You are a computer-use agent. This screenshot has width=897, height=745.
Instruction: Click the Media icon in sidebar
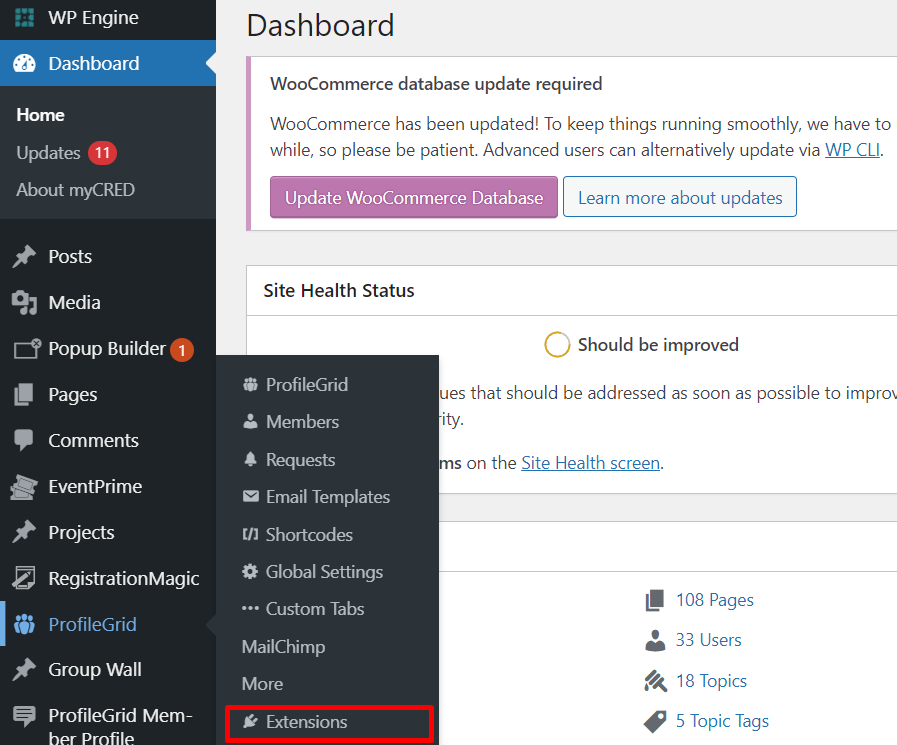[x=25, y=302]
